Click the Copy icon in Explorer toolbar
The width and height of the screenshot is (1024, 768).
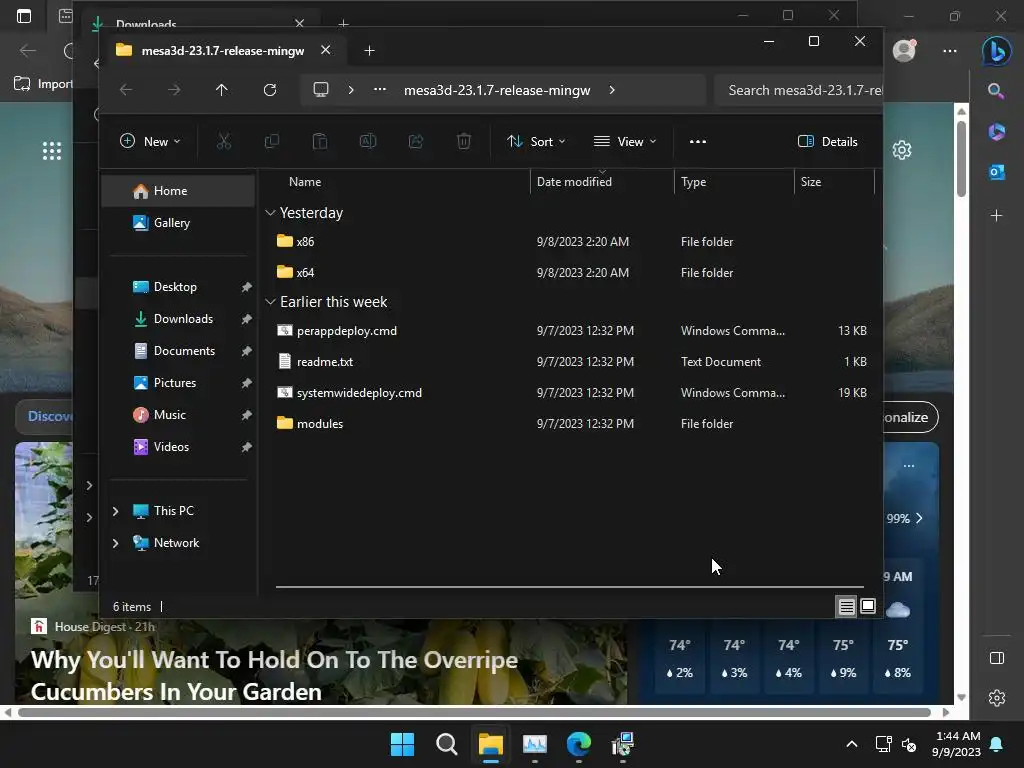272,141
